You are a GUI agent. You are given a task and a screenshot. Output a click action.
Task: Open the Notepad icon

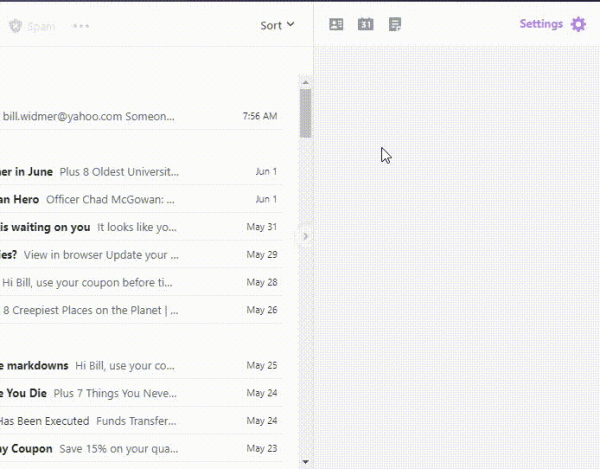395,24
